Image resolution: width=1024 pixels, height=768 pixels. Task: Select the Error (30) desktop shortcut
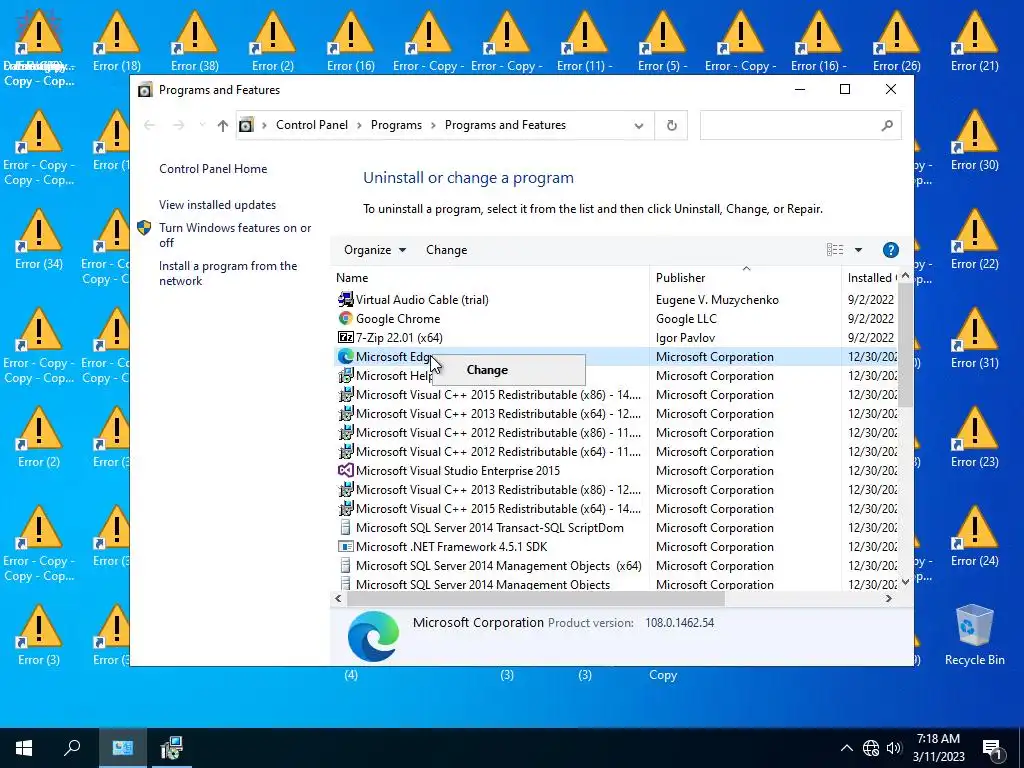tap(974, 140)
